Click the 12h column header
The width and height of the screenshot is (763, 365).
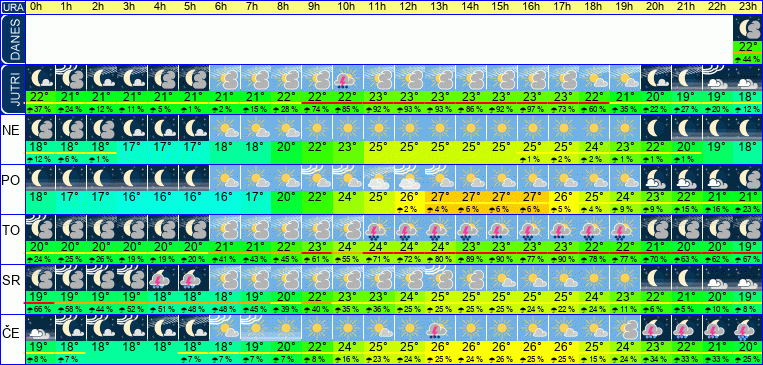pyautogui.click(x=409, y=7)
